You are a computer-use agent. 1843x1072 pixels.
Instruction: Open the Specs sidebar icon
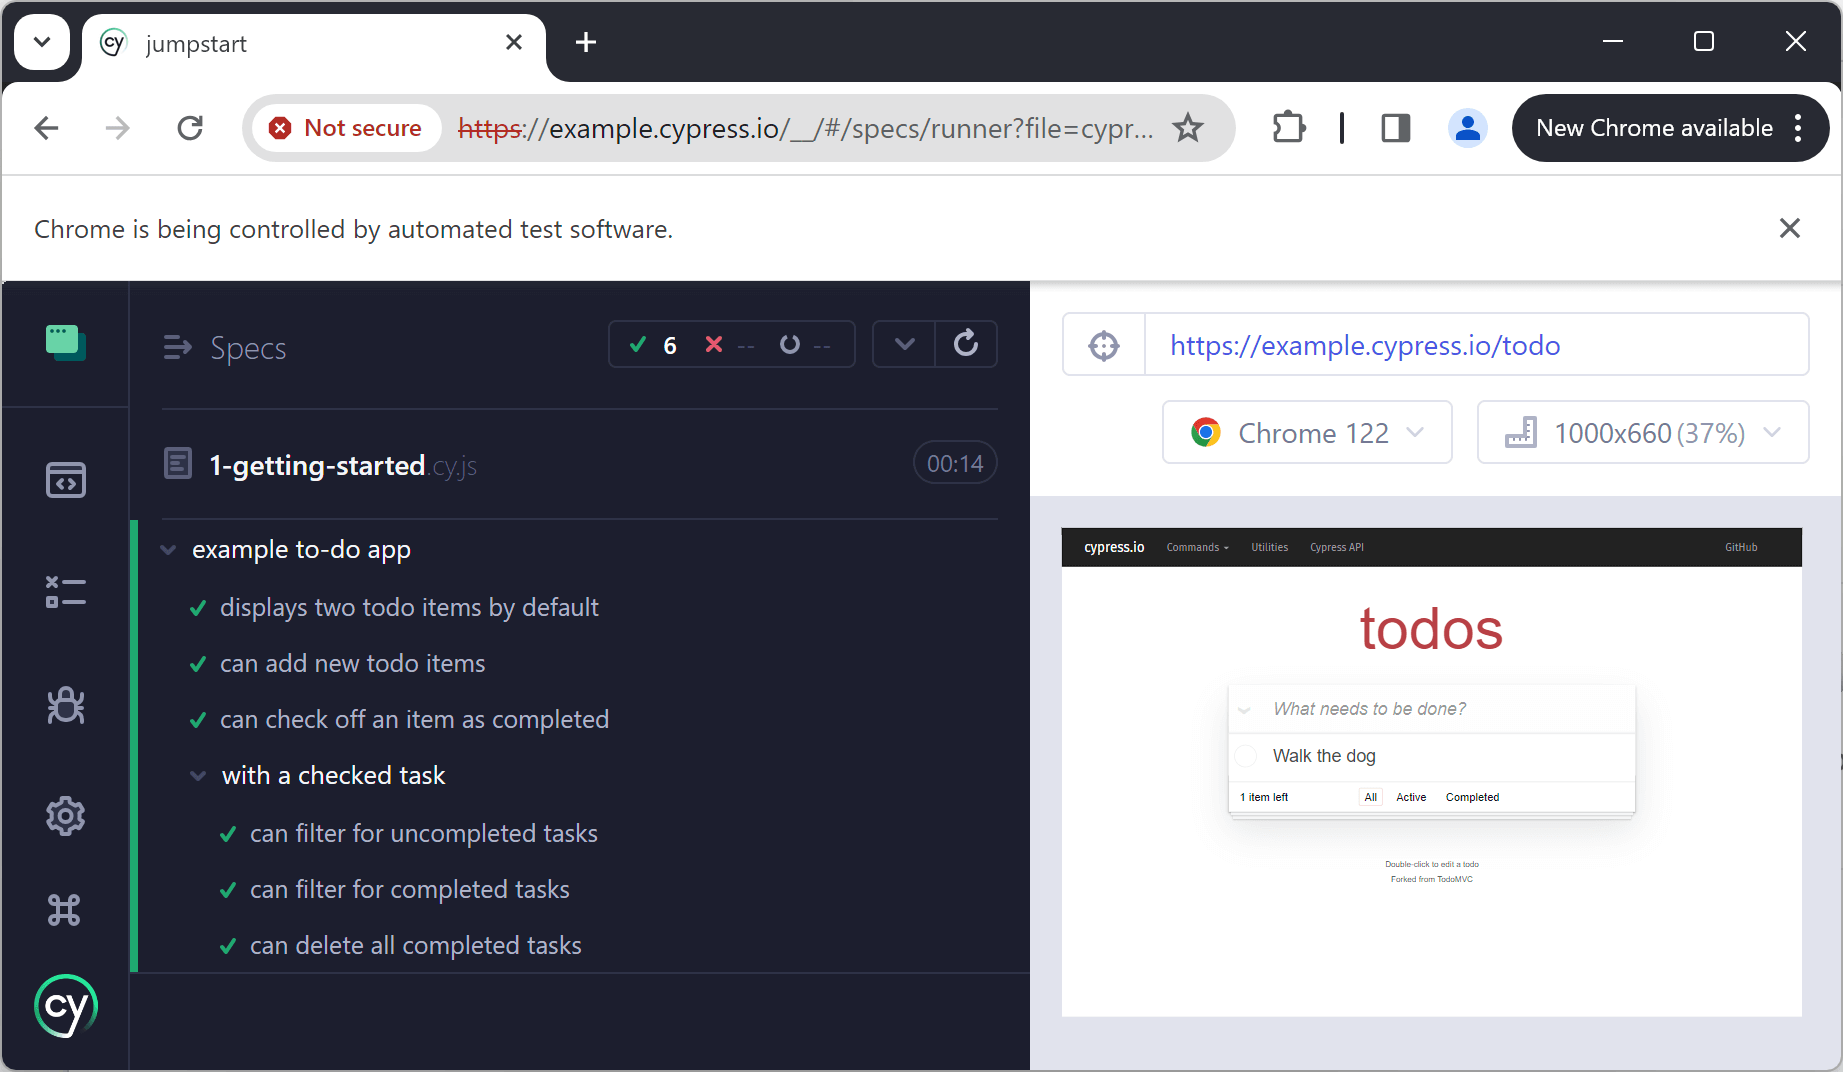pyautogui.click(x=66, y=480)
